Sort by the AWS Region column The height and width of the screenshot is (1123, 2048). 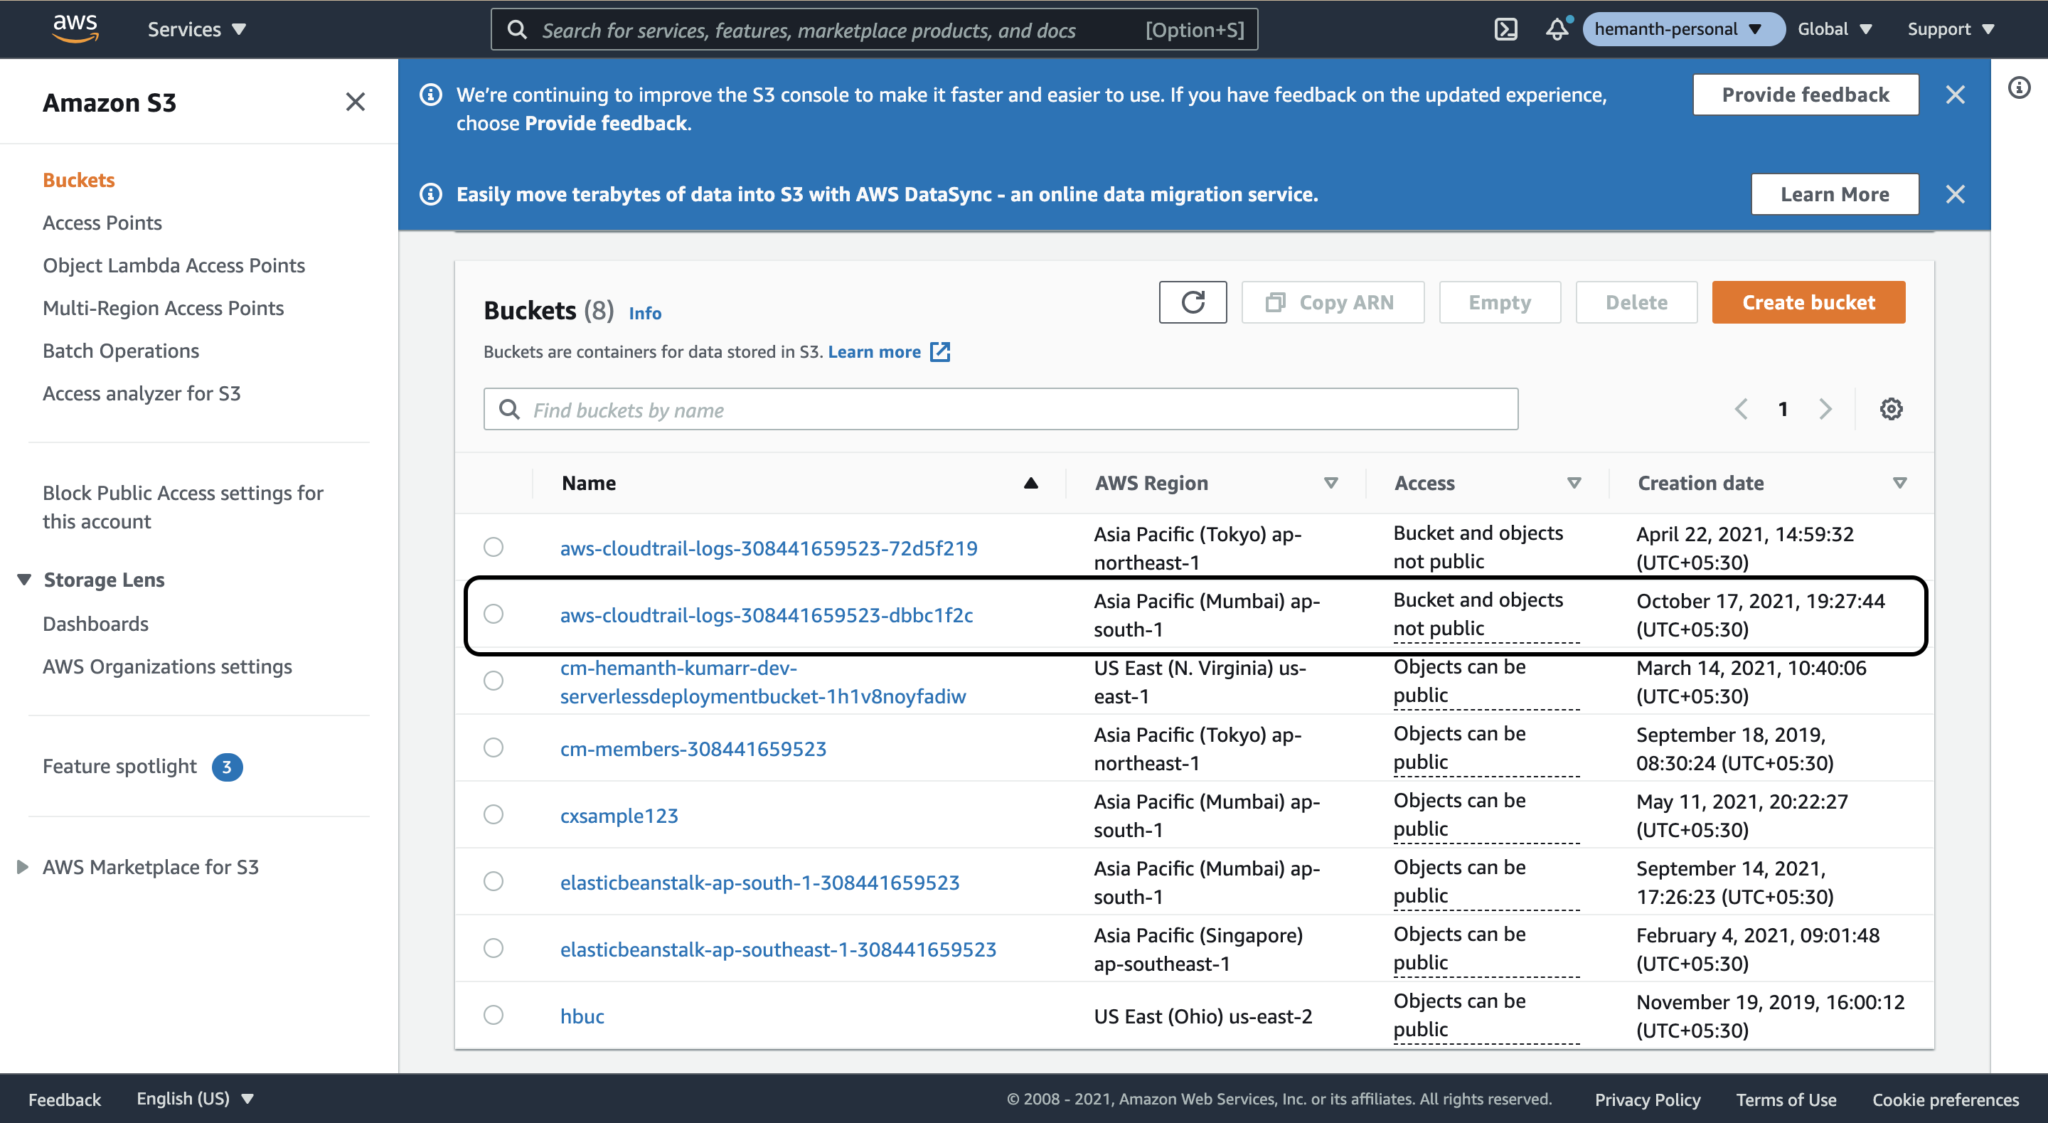[1331, 483]
